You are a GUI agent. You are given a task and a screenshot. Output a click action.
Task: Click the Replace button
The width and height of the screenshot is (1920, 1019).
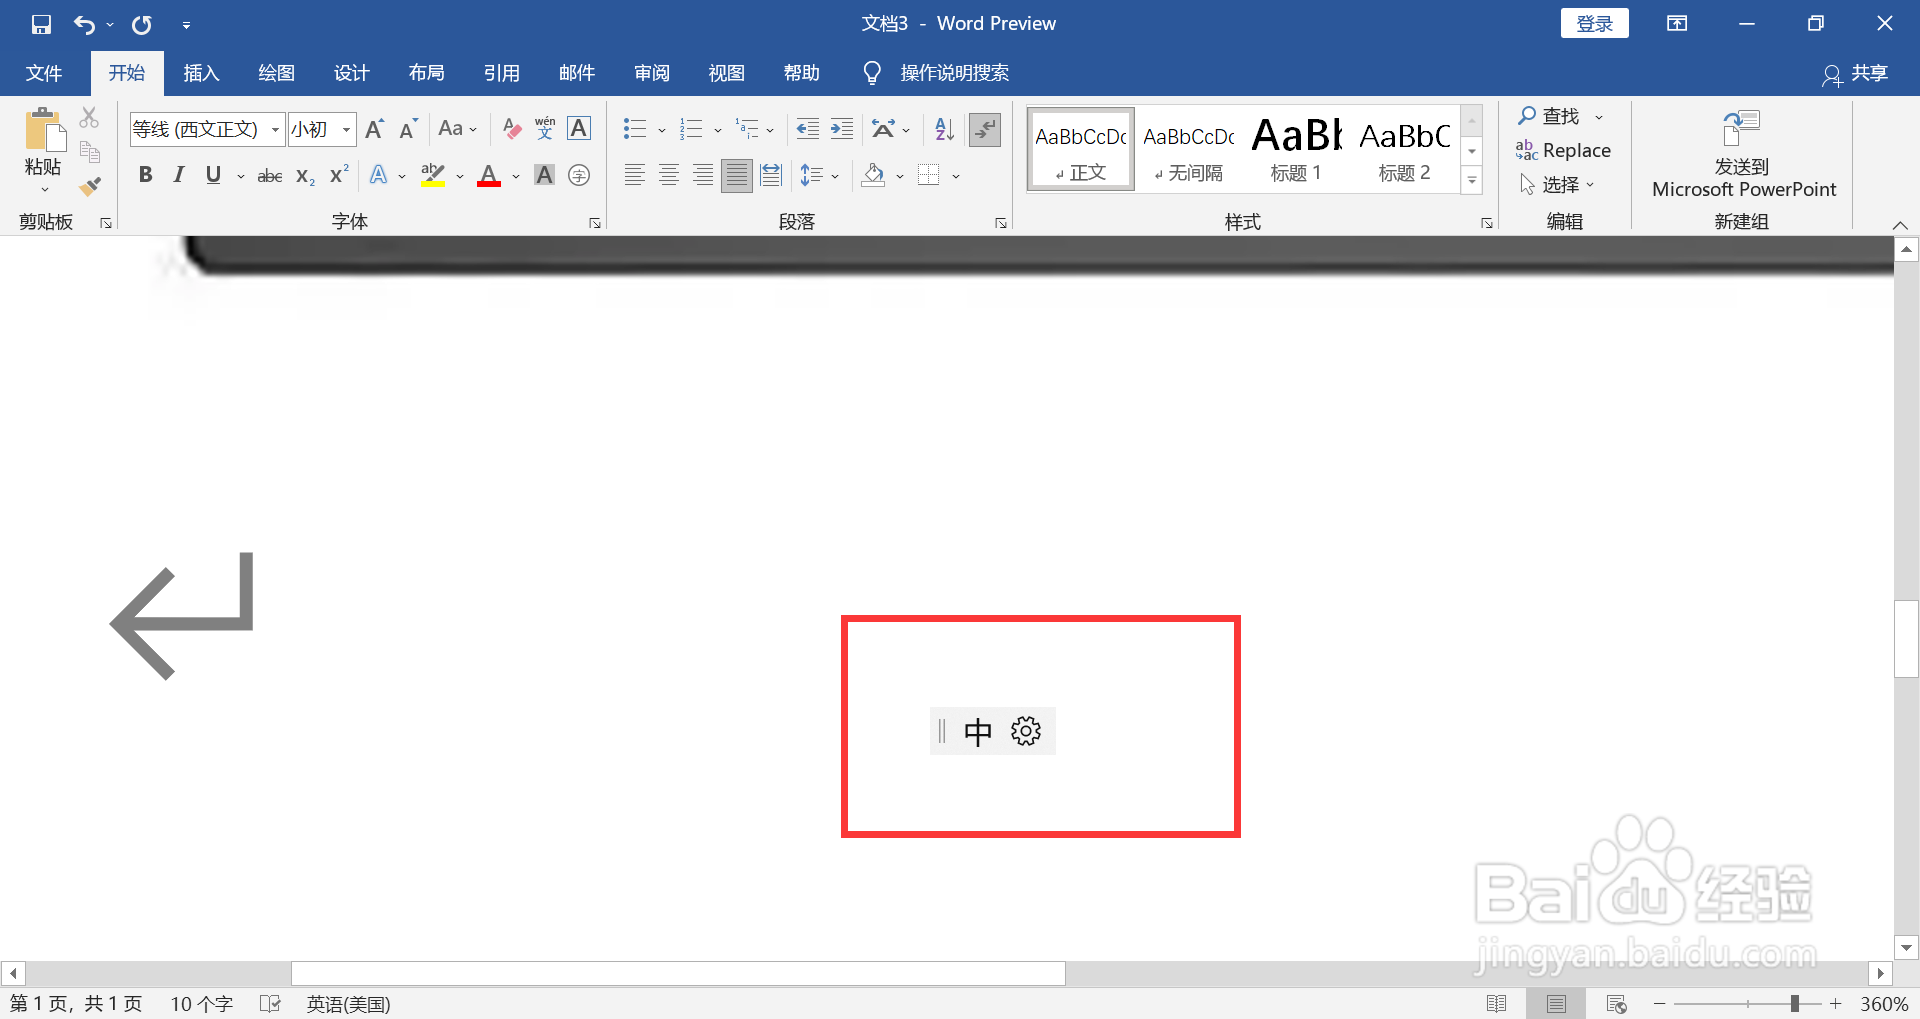click(1563, 151)
